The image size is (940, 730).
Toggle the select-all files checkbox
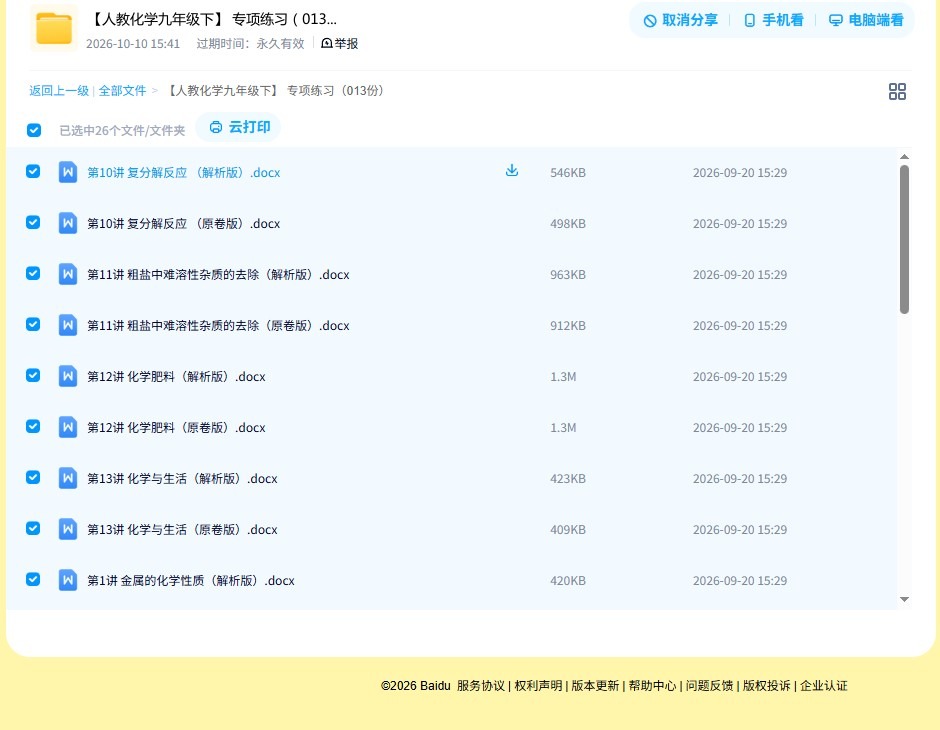coord(34,130)
